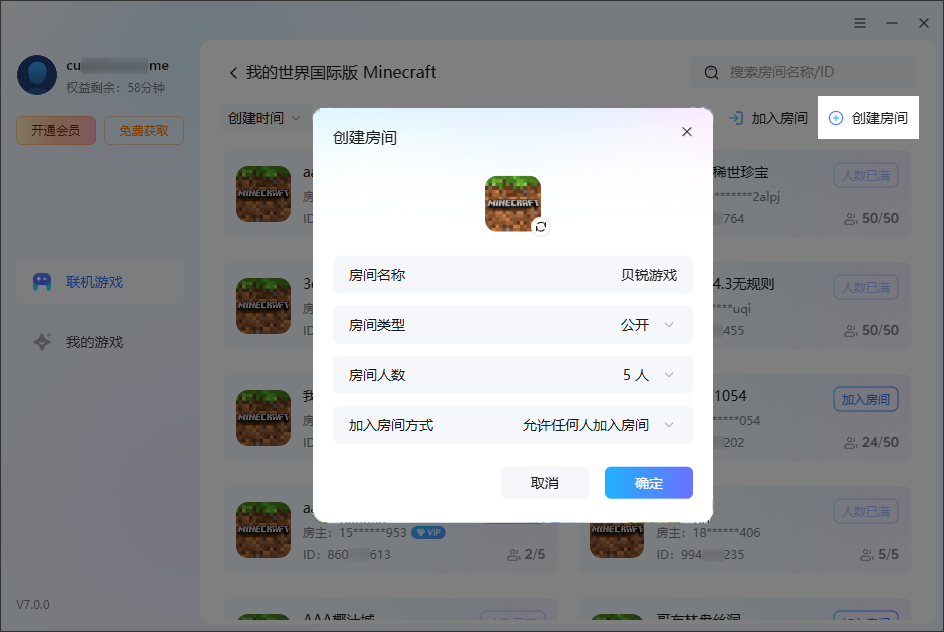Screen dimensions: 944x632
Task: Click the top-bar 加入房间 button
Action: 768,118
